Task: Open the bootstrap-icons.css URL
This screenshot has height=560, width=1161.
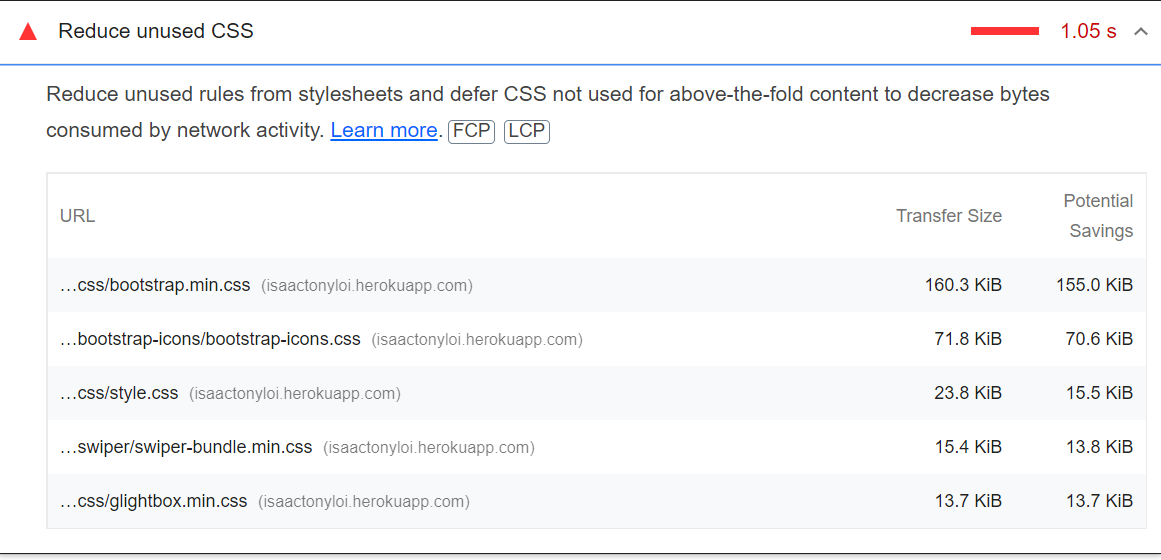Action: (x=210, y=339)
